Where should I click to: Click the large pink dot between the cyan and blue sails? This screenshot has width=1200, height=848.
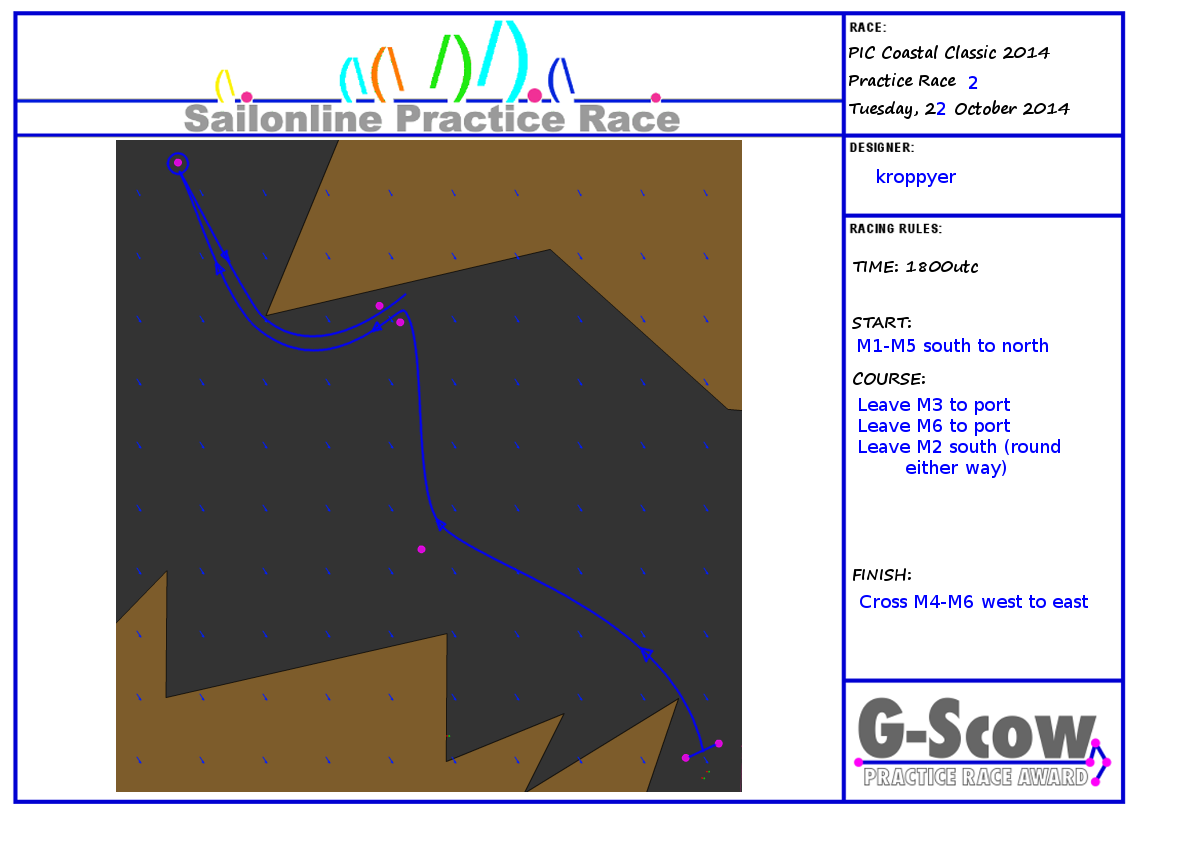coord(535,95)
